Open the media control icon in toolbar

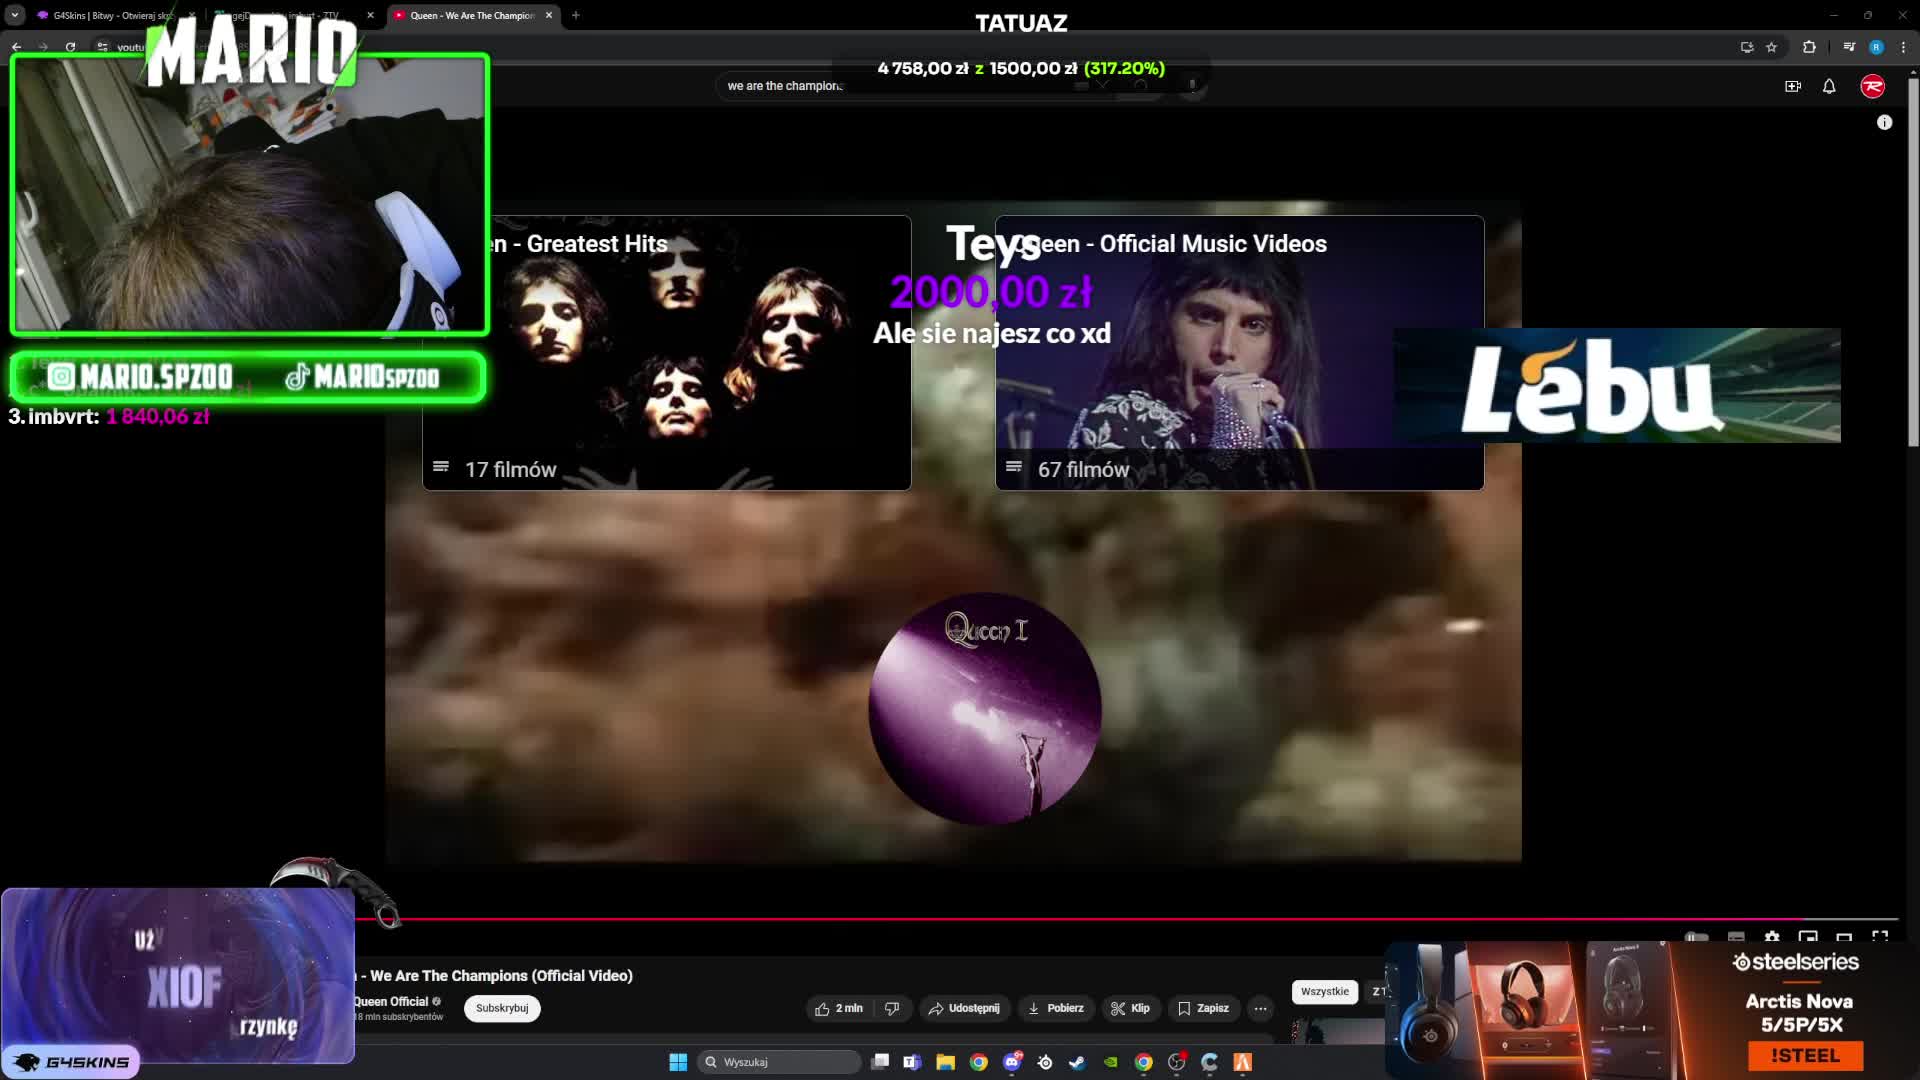[1849, 47]
